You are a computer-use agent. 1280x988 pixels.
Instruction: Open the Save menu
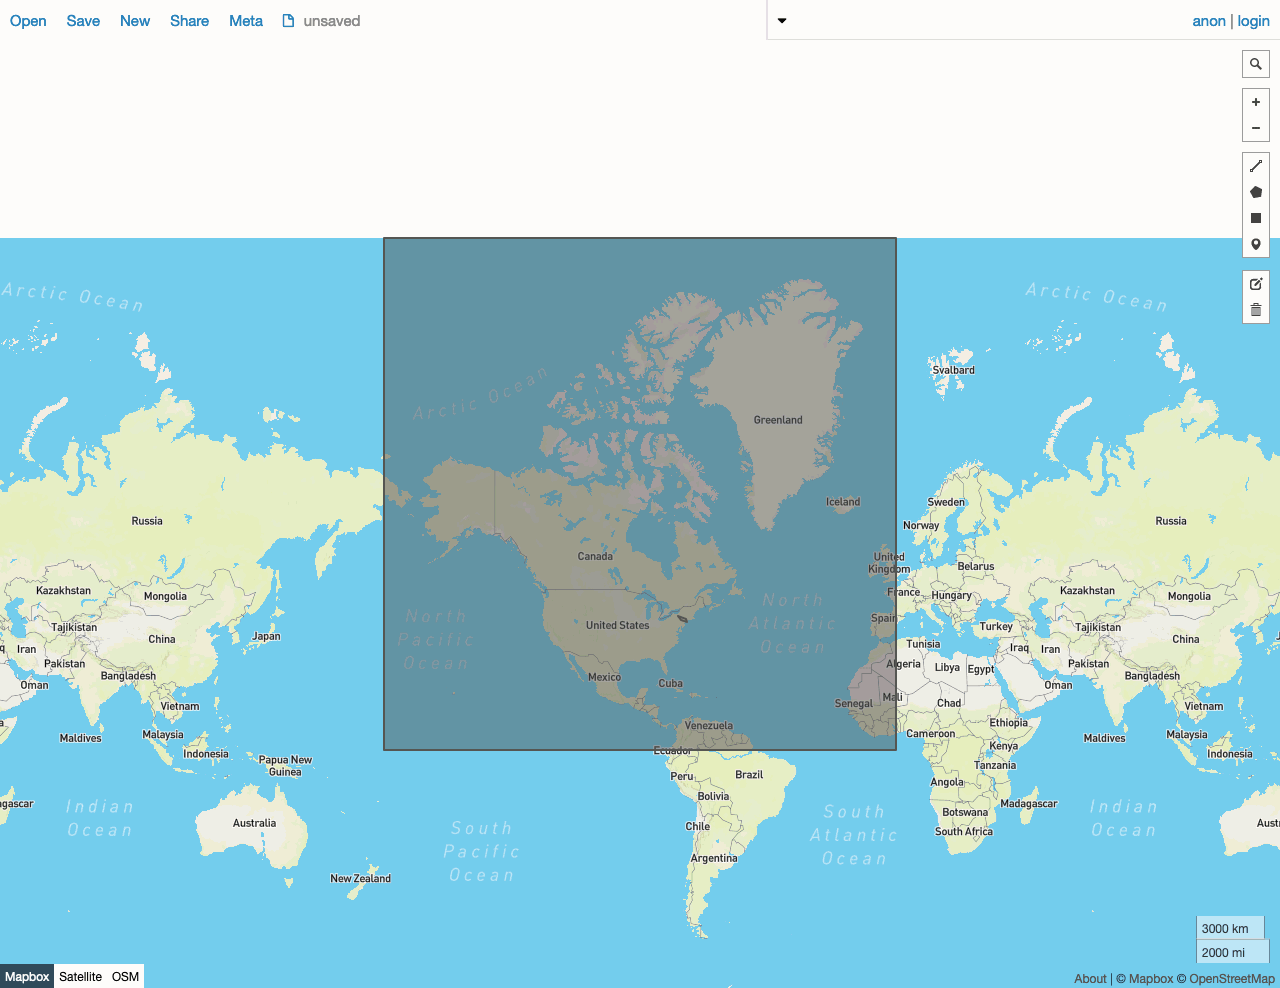point(83,21)
